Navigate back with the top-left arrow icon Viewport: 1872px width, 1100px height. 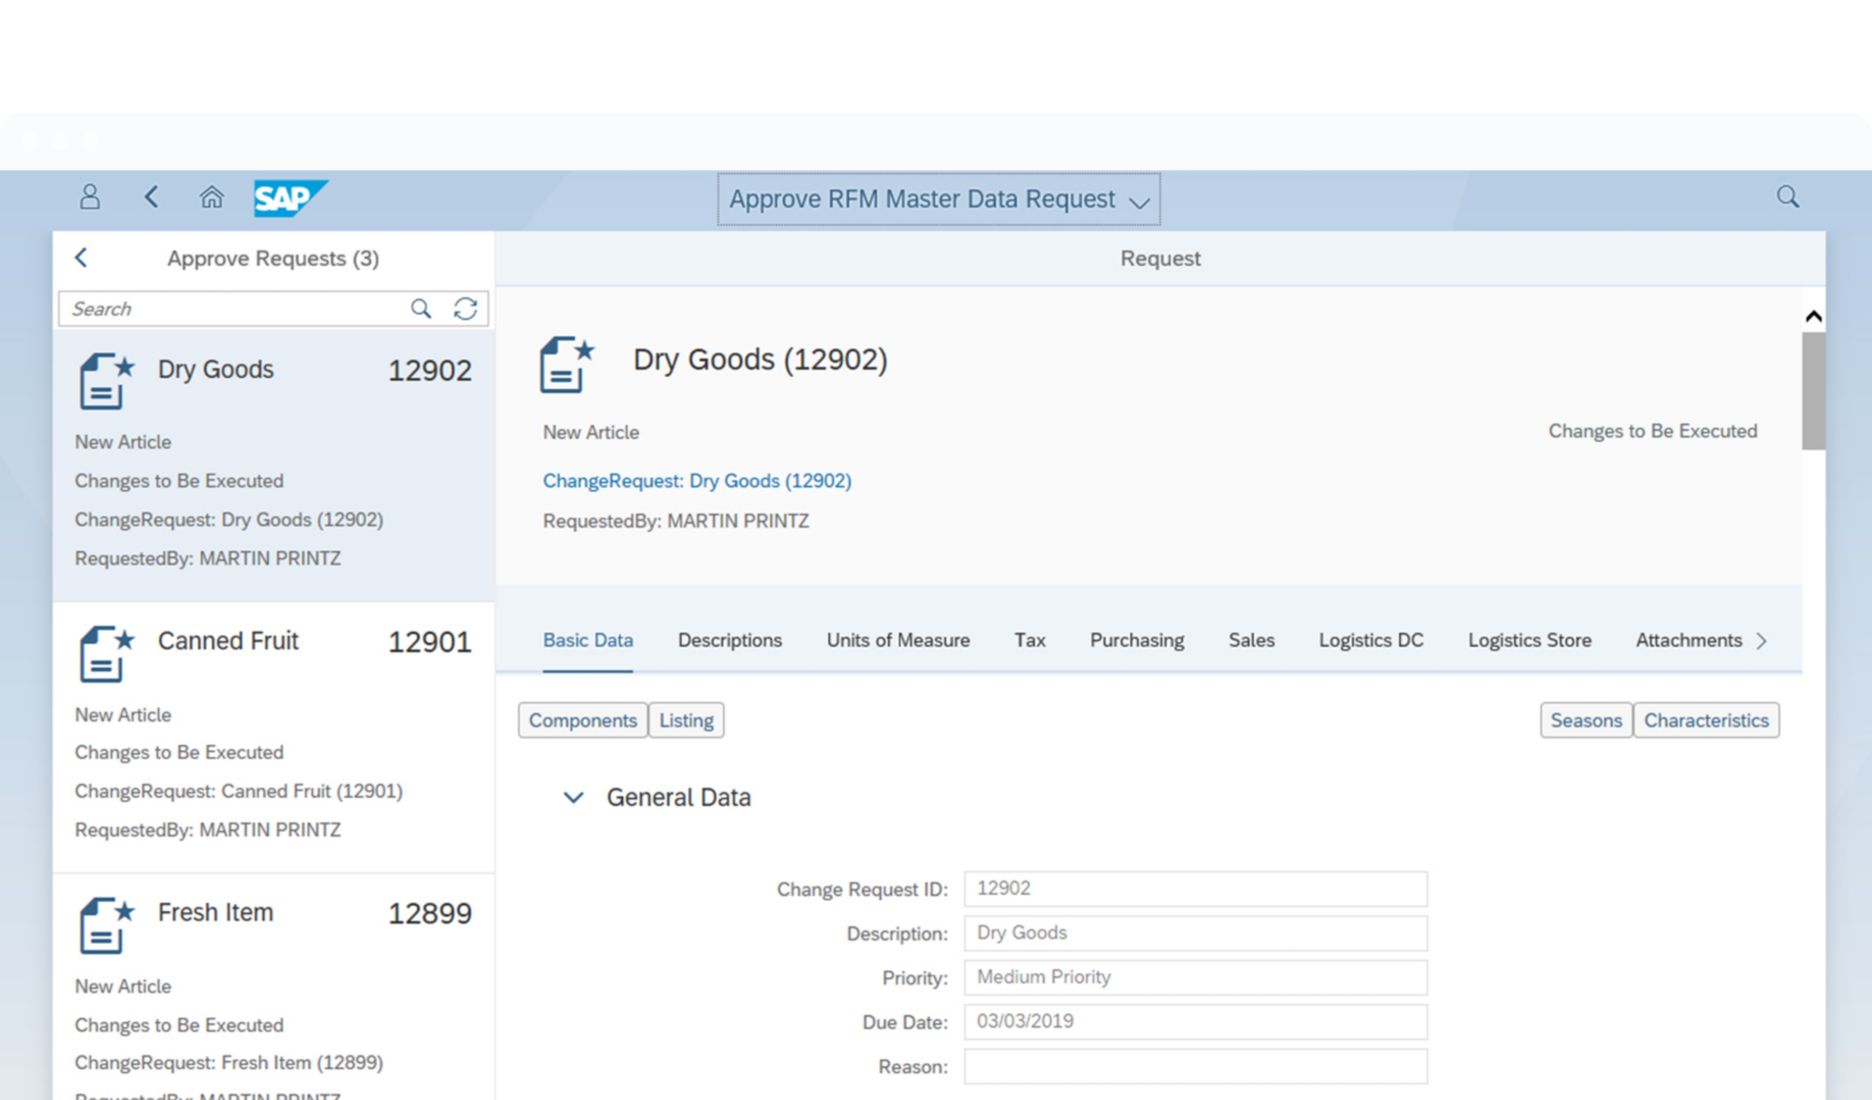152,197
